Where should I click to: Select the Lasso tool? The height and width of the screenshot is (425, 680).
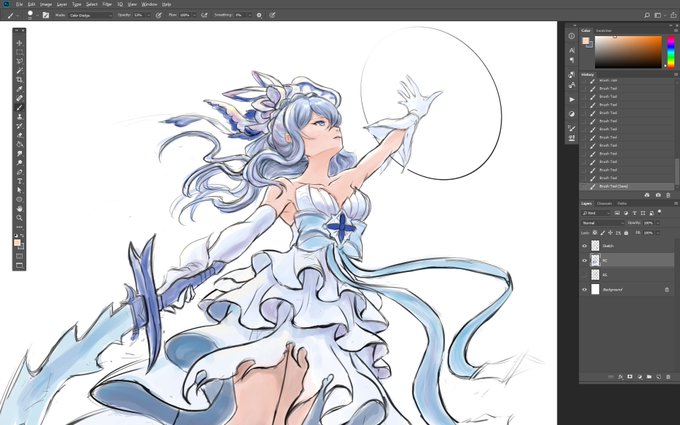(19, 61)
